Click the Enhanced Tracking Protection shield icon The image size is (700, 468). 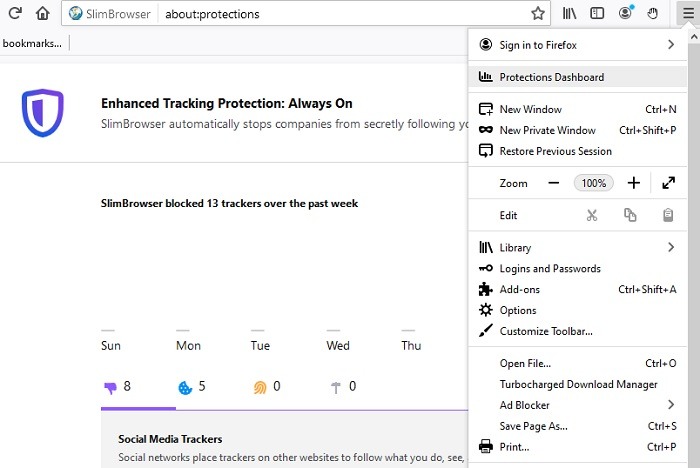42,113
